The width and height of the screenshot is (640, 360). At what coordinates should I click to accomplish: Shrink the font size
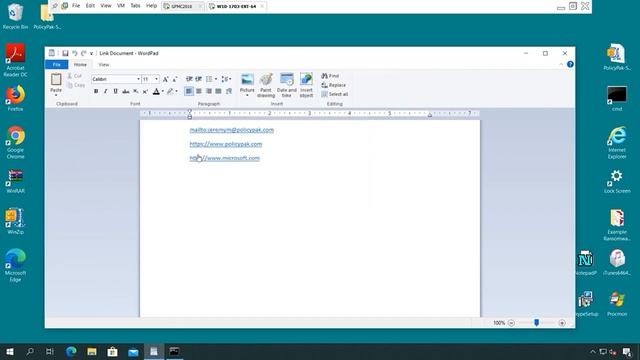tap(175, 79)
